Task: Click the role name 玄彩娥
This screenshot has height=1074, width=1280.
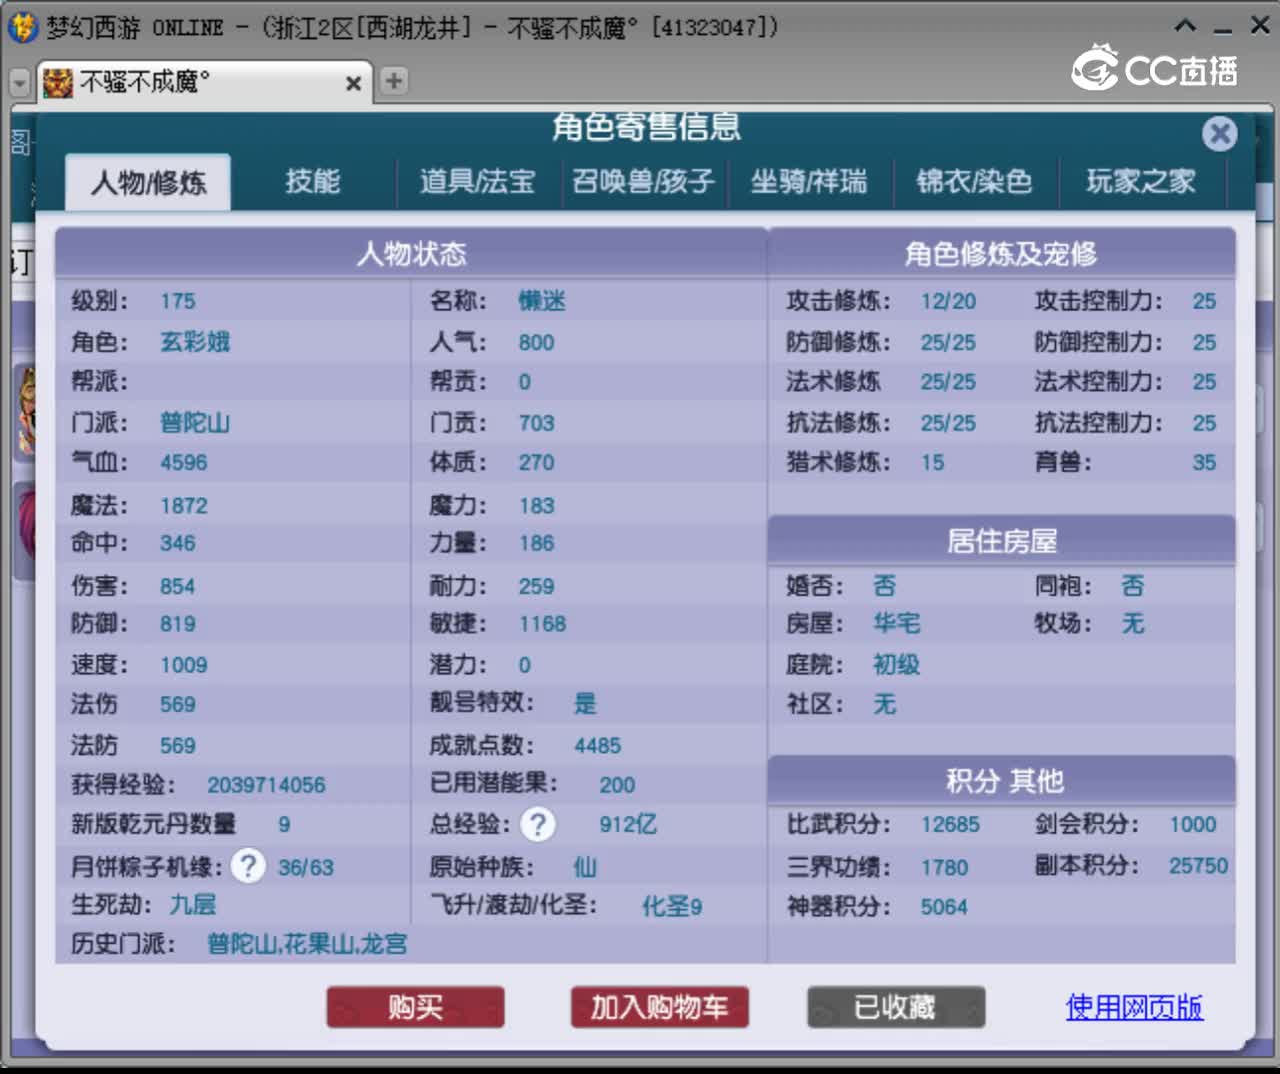Action: click(195, 342)
